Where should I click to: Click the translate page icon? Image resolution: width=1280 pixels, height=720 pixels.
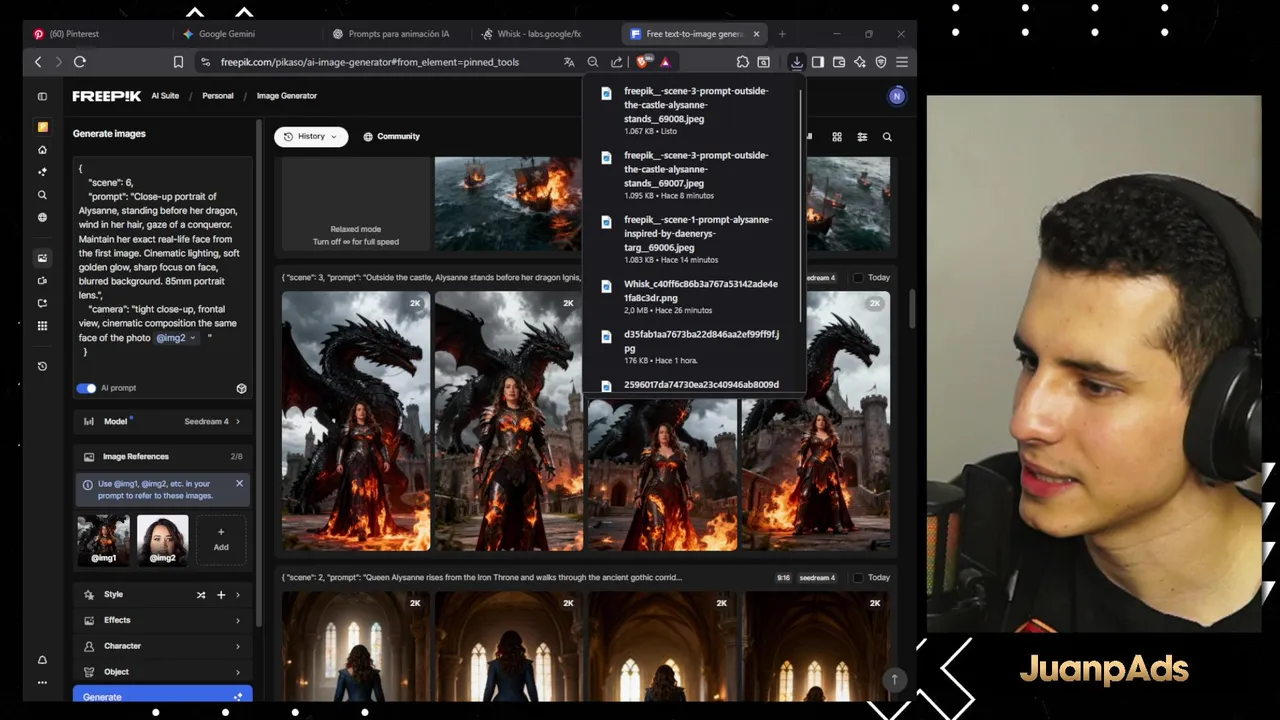click(569, 62)
